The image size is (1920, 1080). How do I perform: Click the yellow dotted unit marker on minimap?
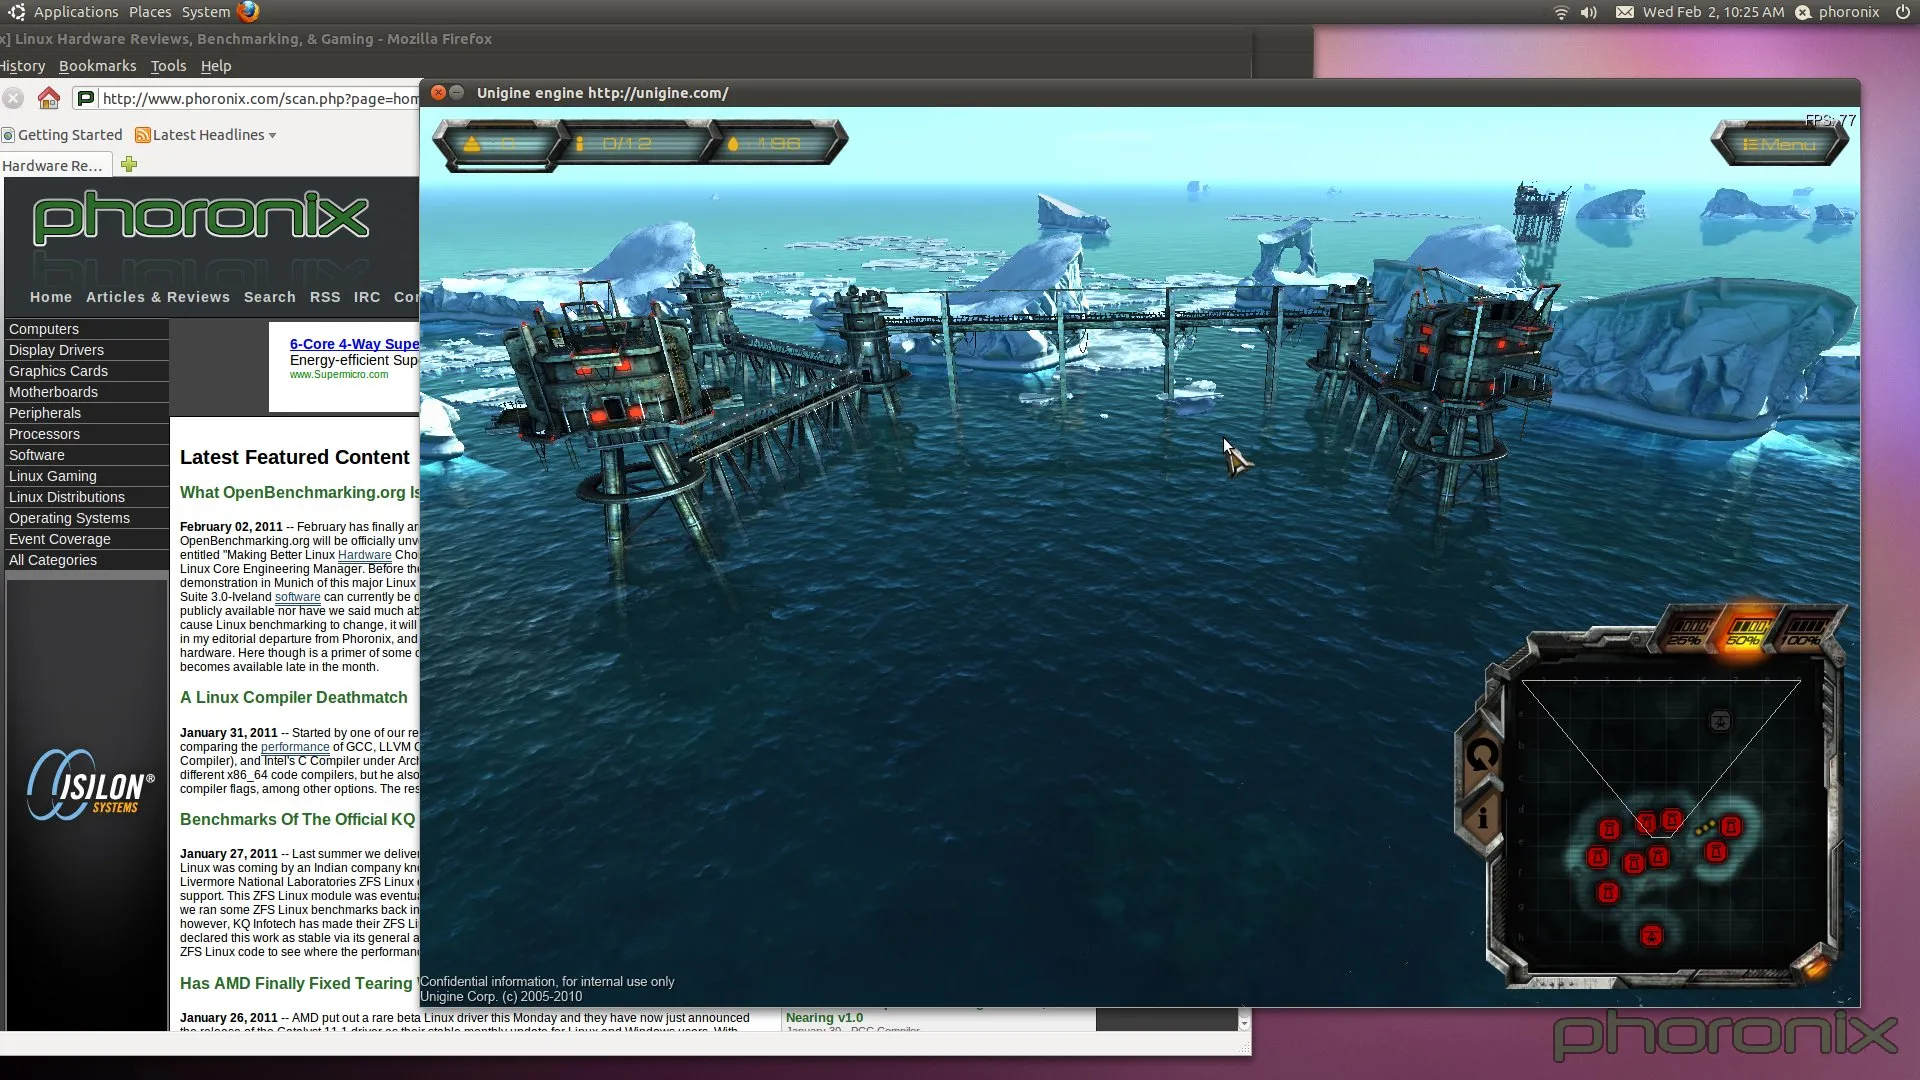click(1705, 827)
